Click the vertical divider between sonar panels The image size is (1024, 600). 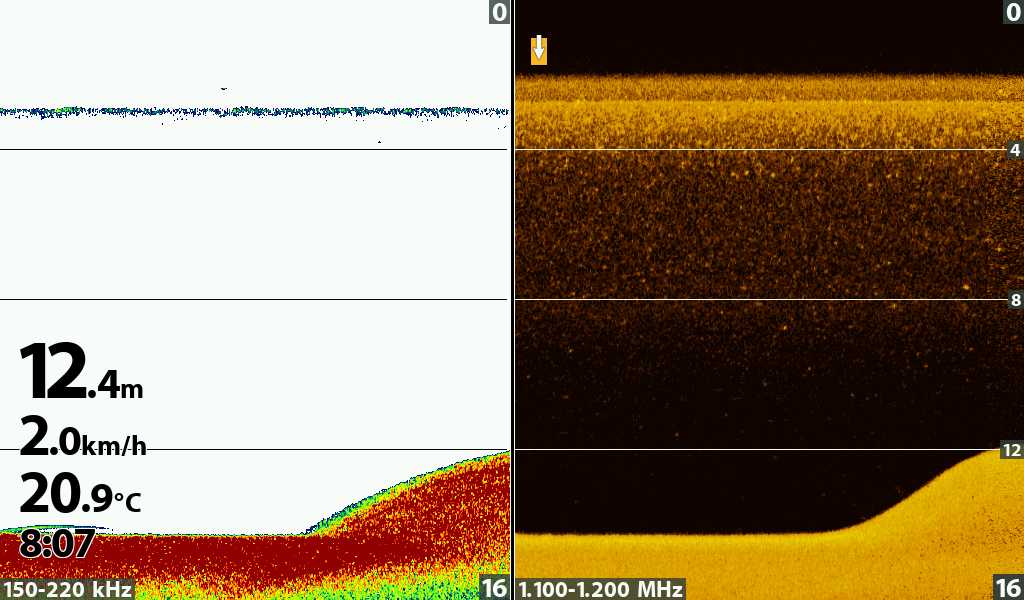[x=512, y=300]
